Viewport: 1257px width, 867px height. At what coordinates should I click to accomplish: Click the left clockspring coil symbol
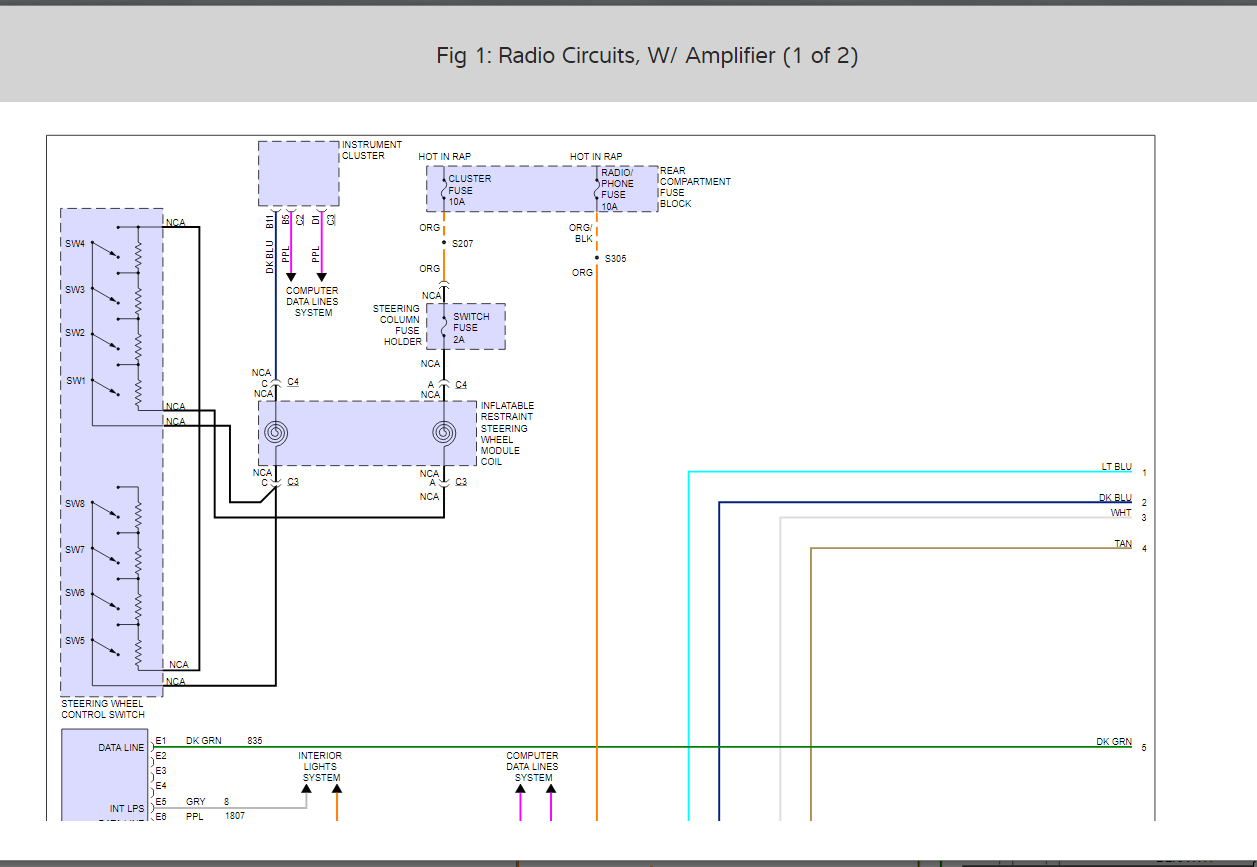(x=276, y=433)
